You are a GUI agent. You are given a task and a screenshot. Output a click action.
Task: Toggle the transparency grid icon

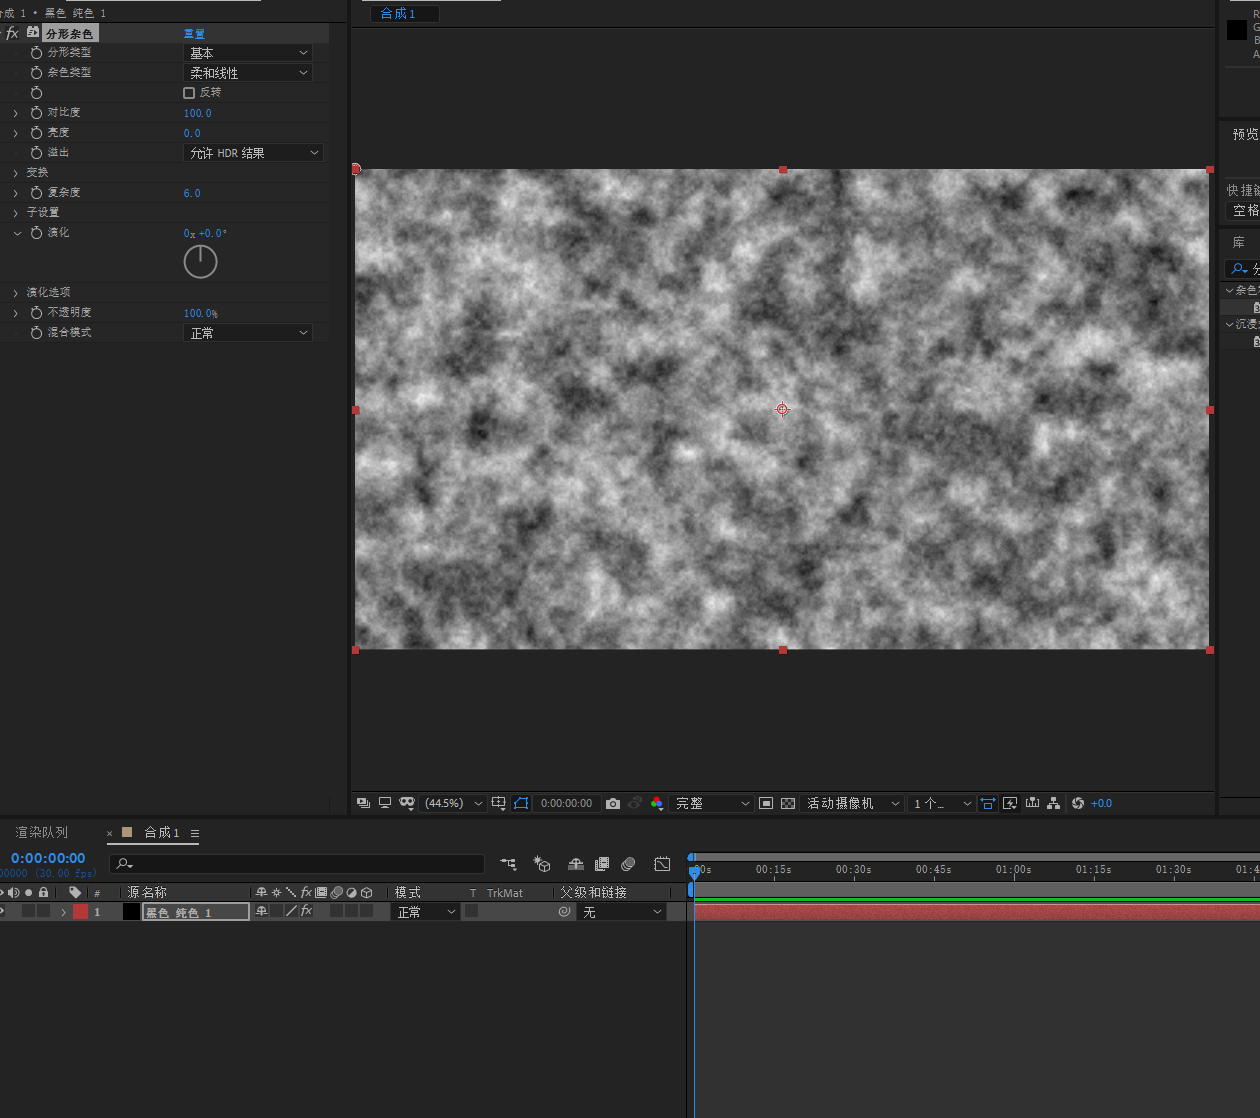pyautogui.click(x=788, y=803)
